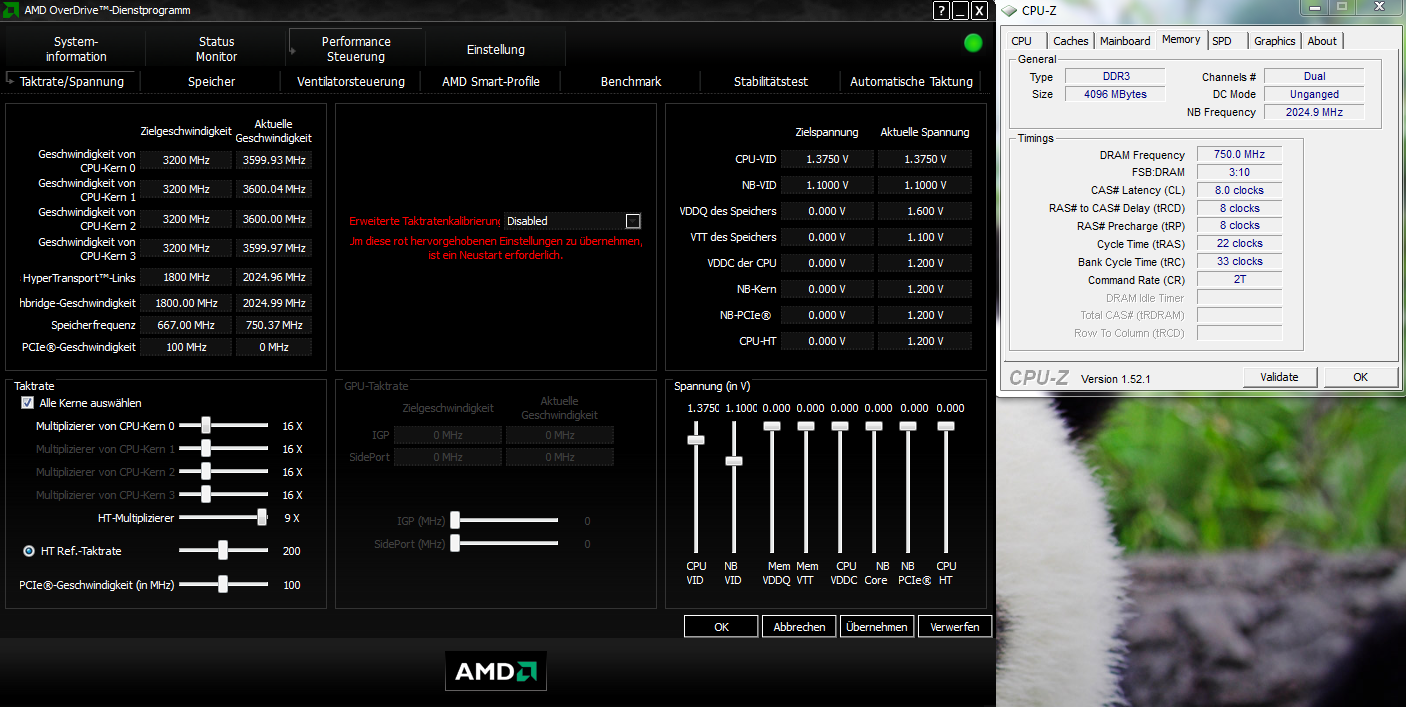Click the Mem VTT voltage slider handle

pyautogui.click(x=806, y=426)
